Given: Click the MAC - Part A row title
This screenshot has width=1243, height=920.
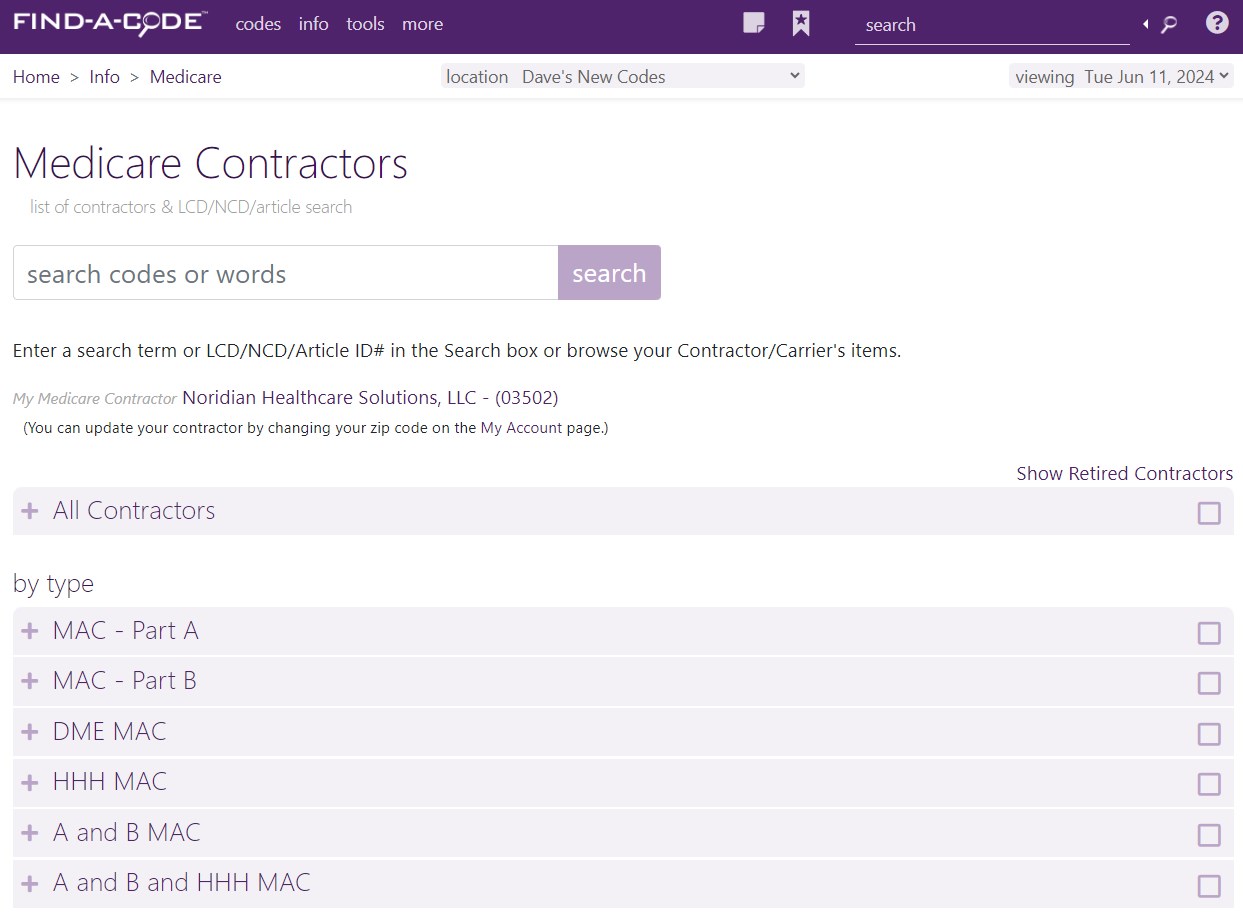Looking at the screenshot, I should 126,631.
